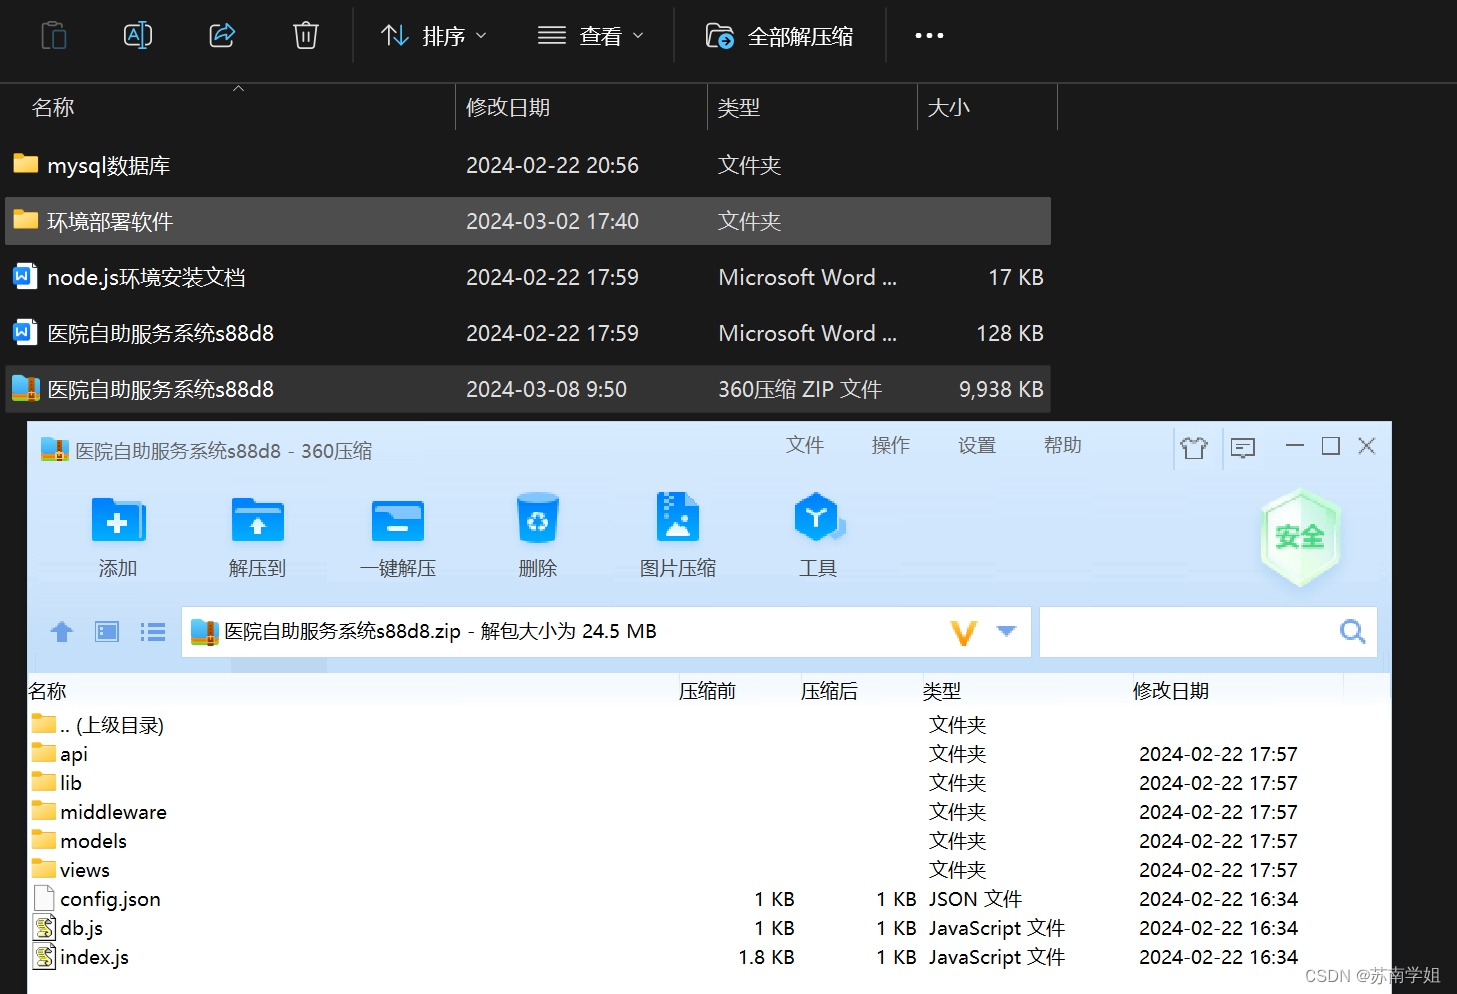Toggle list view mode in 360压缩
Image resolution: width=1457 pixels, height=994 pixels.
coord(152,632)
